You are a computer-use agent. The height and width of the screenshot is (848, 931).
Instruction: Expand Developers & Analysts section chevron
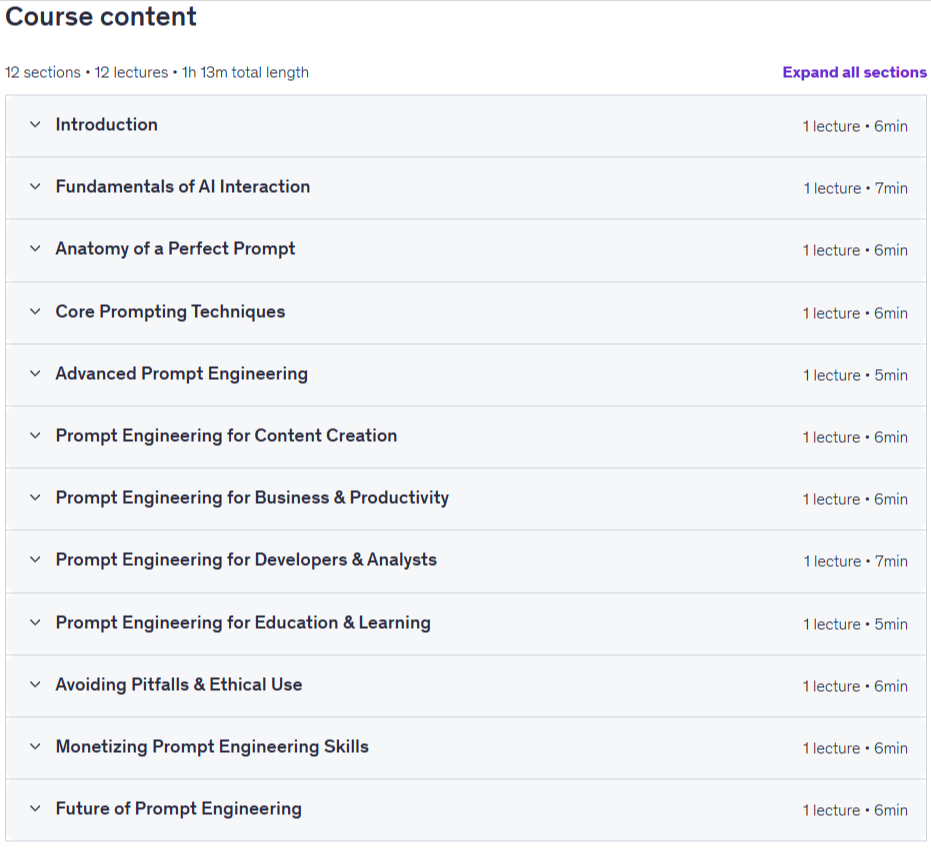36,559
